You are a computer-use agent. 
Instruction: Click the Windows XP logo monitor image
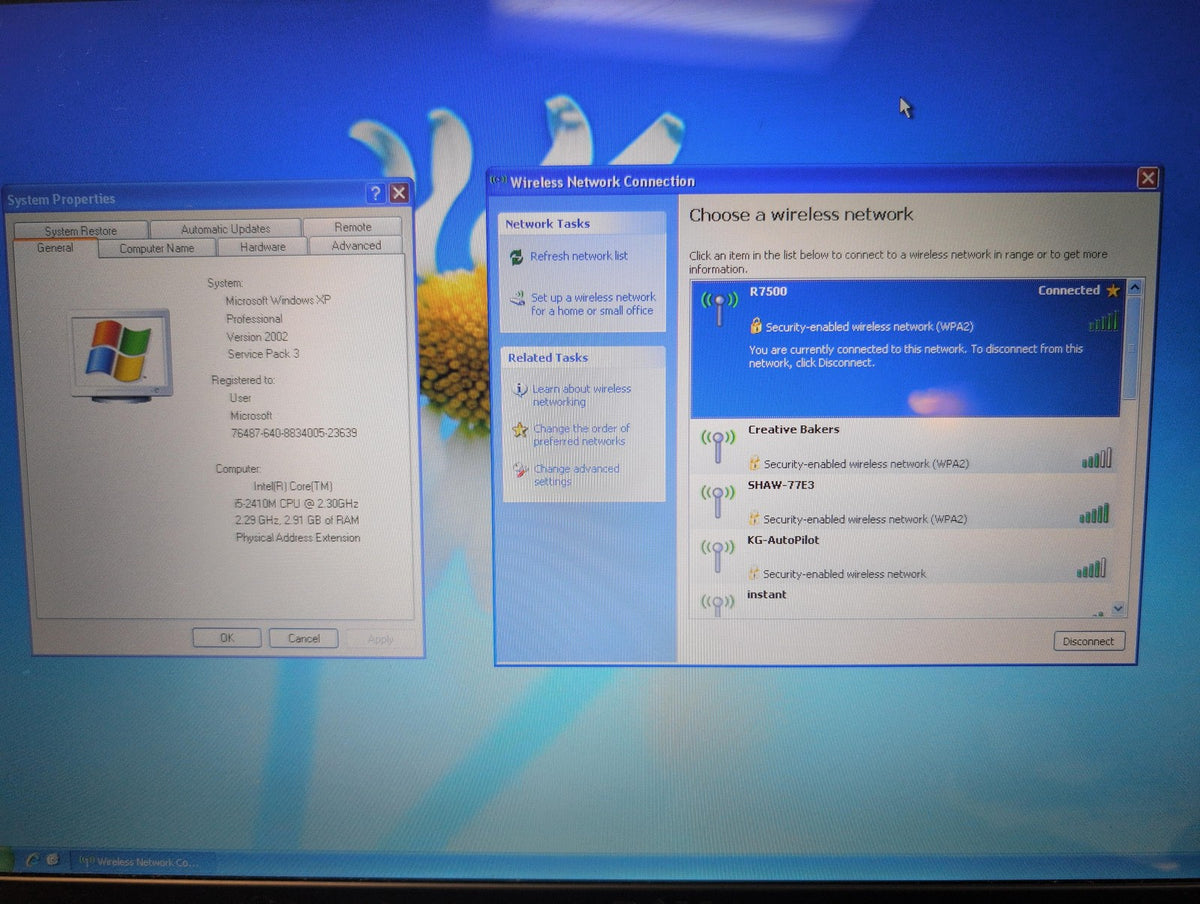pyautogui.click(x=120, y=355)
